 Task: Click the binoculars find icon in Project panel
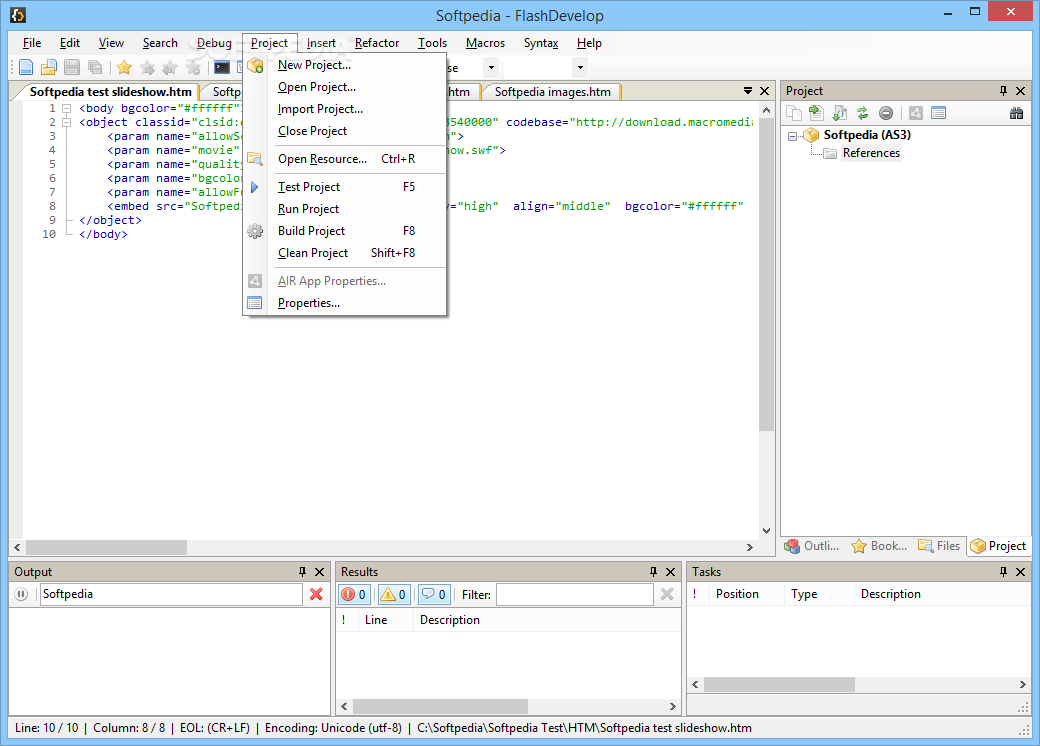point(1016,113)
